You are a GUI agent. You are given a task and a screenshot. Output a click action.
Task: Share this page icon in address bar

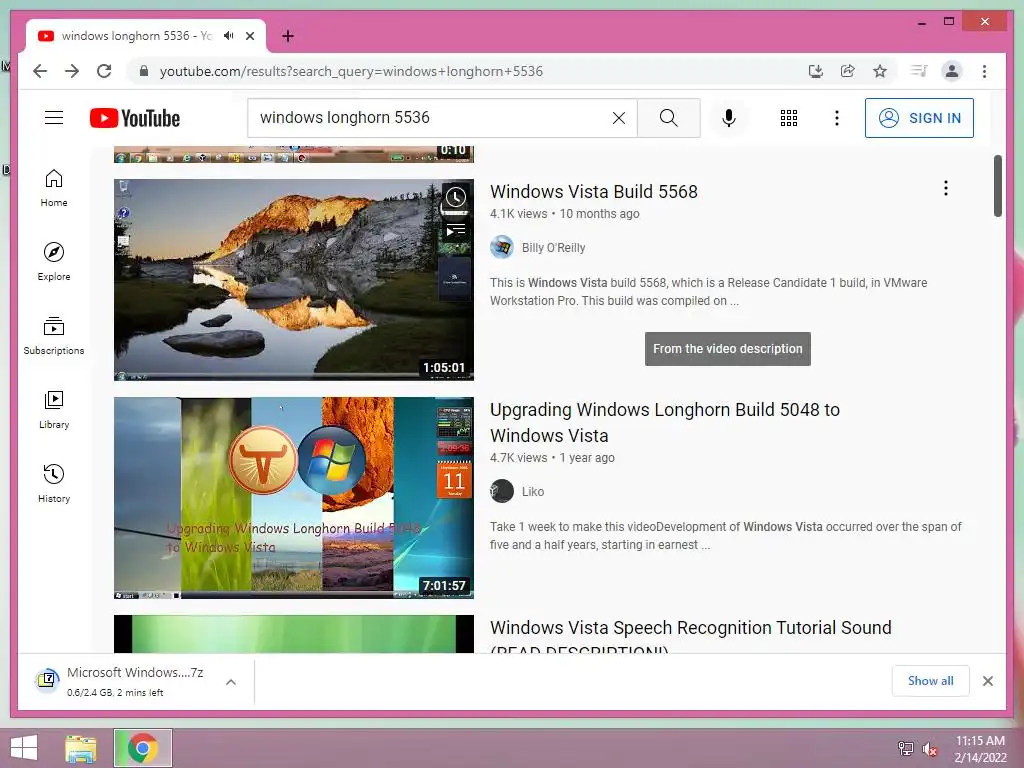(x=848, y=71)
